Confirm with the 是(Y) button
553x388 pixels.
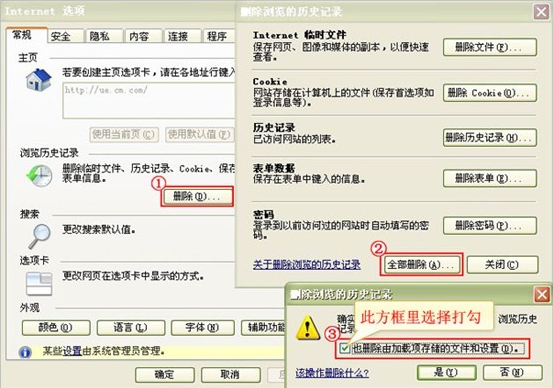(446, 372)
